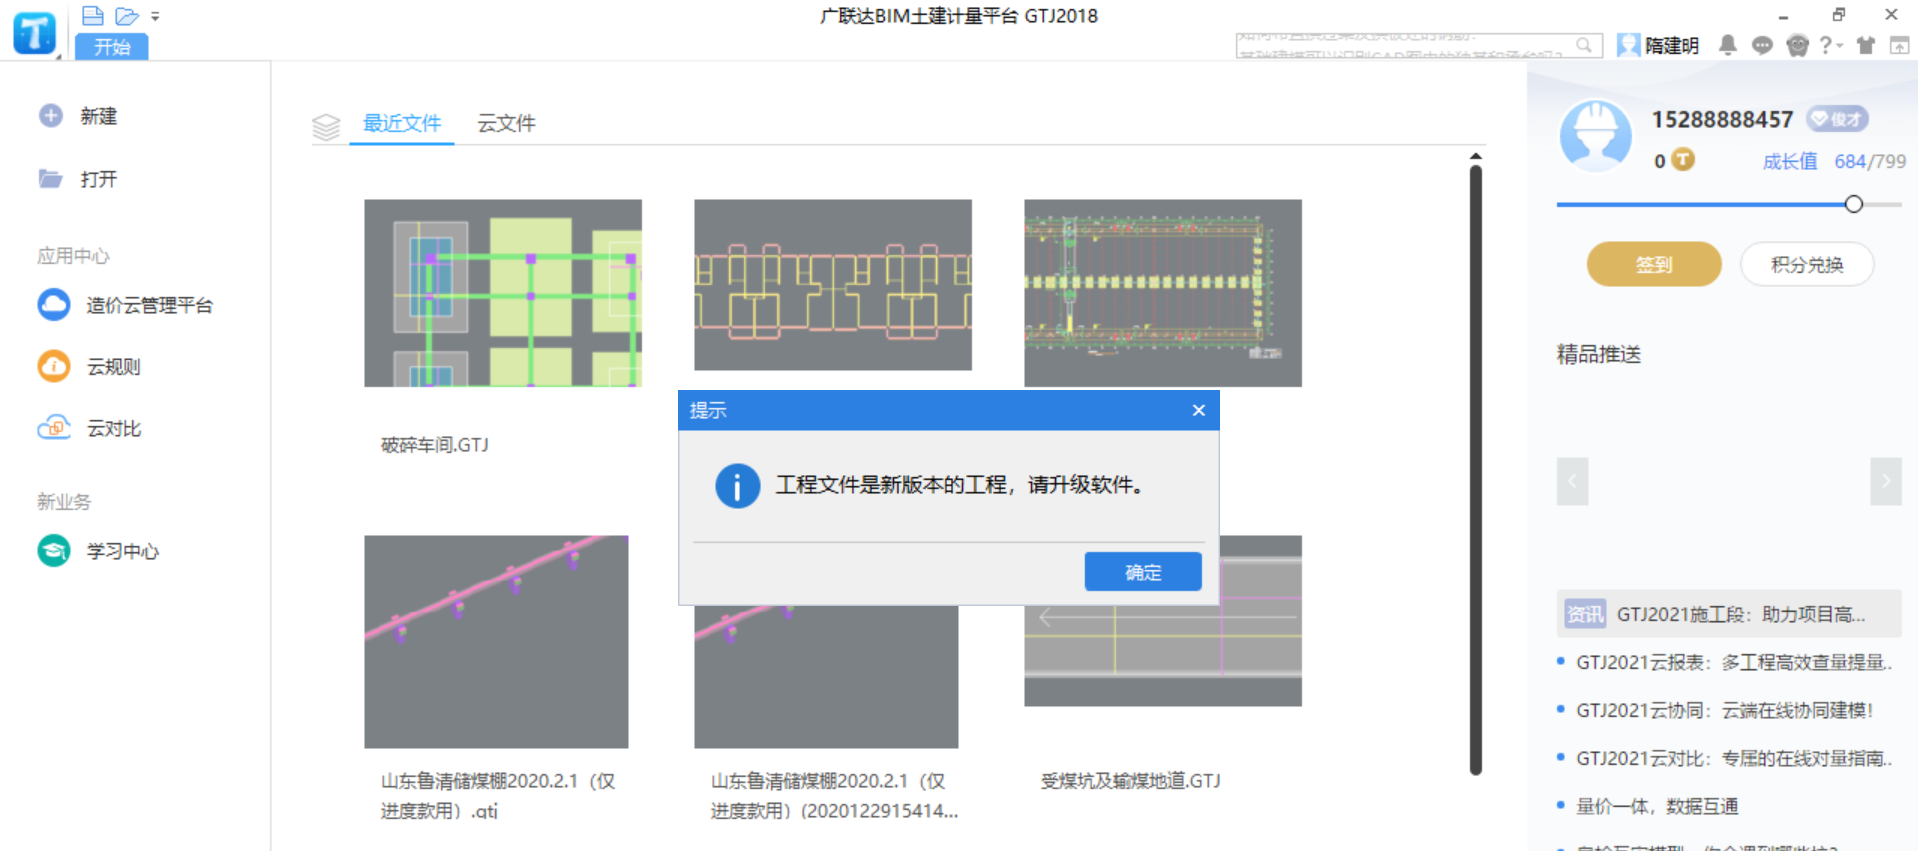Open the notifications bell icon

click(1728, 45)
